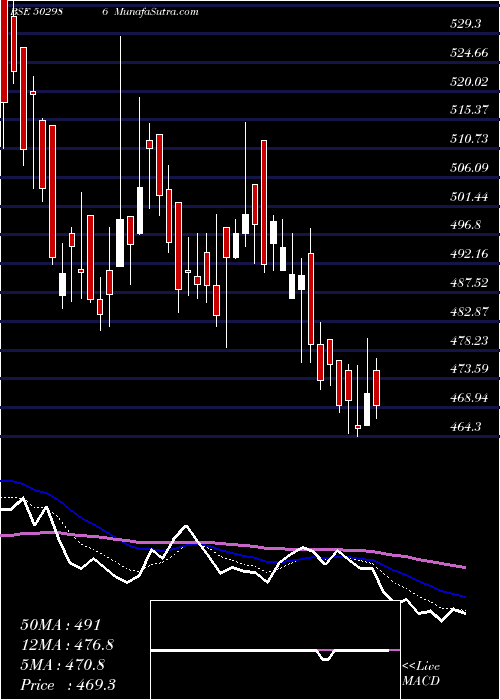Click the 464.3 price axis label
The image size is (500, 700).
(465, 427)
